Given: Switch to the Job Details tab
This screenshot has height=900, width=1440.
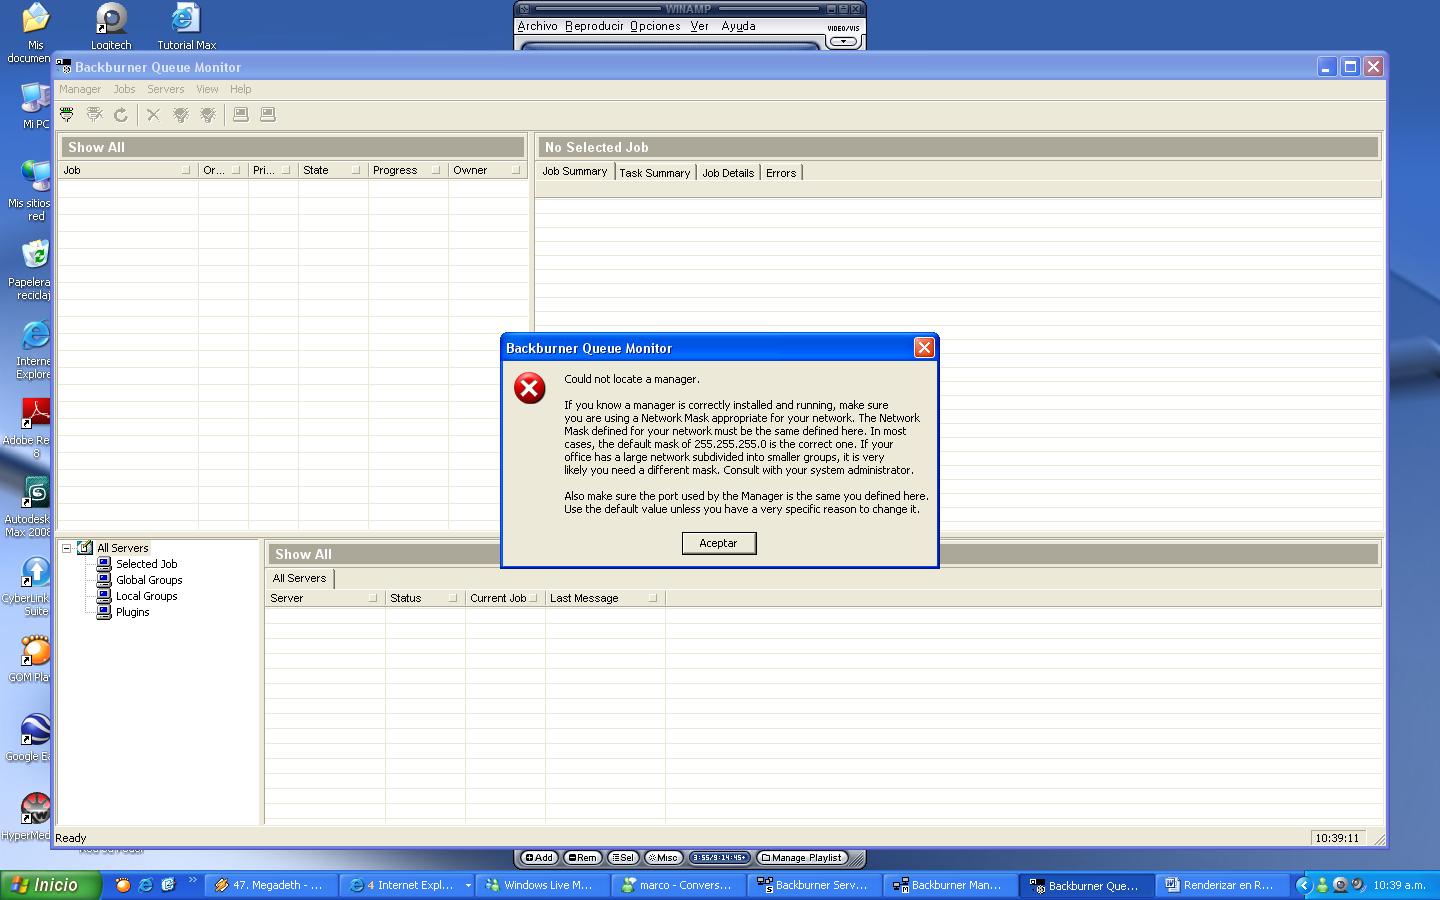Looking at the screenshot, I should tap(728, 173).
